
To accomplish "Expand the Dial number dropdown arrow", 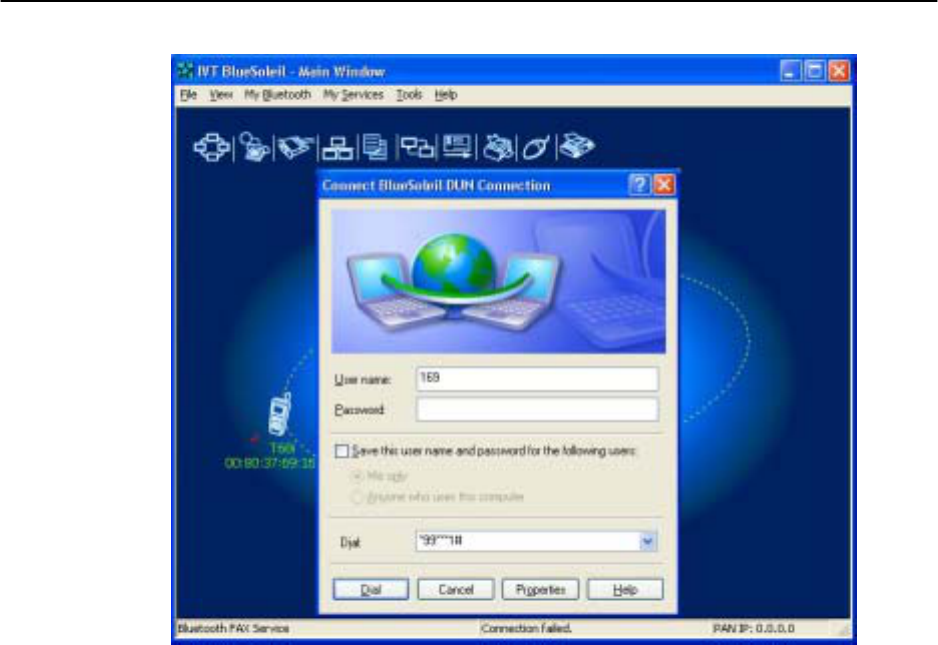I will 647,541.
